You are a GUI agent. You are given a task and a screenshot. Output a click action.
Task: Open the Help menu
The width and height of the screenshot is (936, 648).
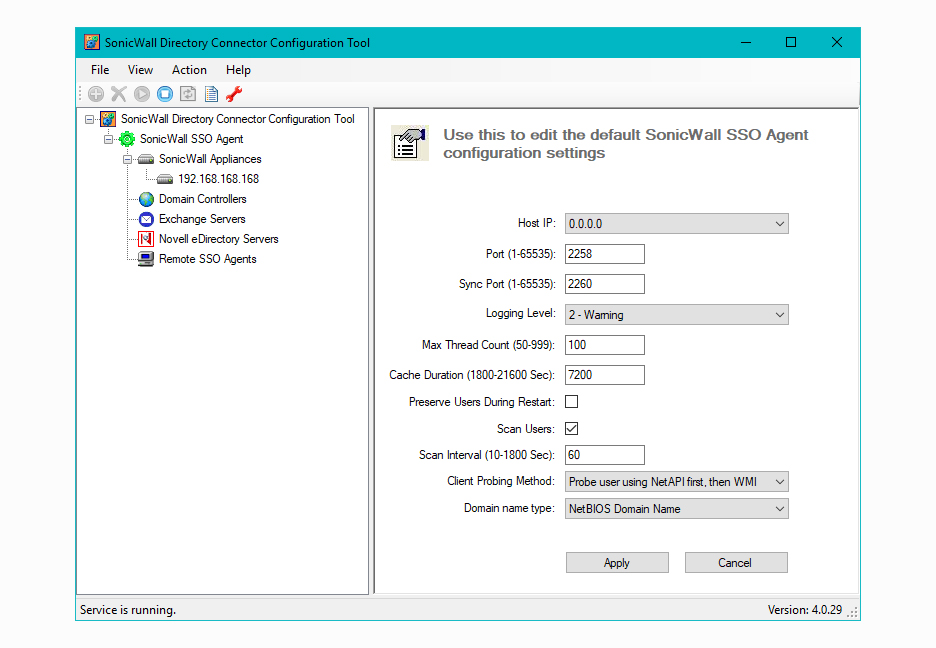tap(238, 70)
